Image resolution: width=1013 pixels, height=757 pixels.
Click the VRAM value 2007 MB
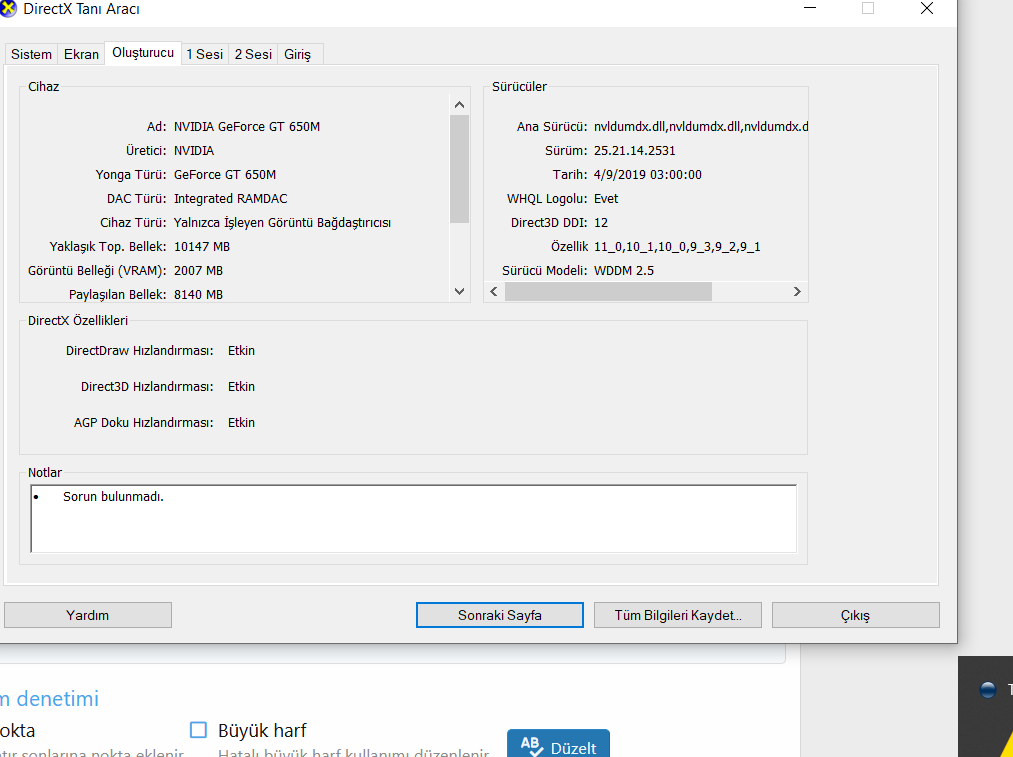point(198,270)
